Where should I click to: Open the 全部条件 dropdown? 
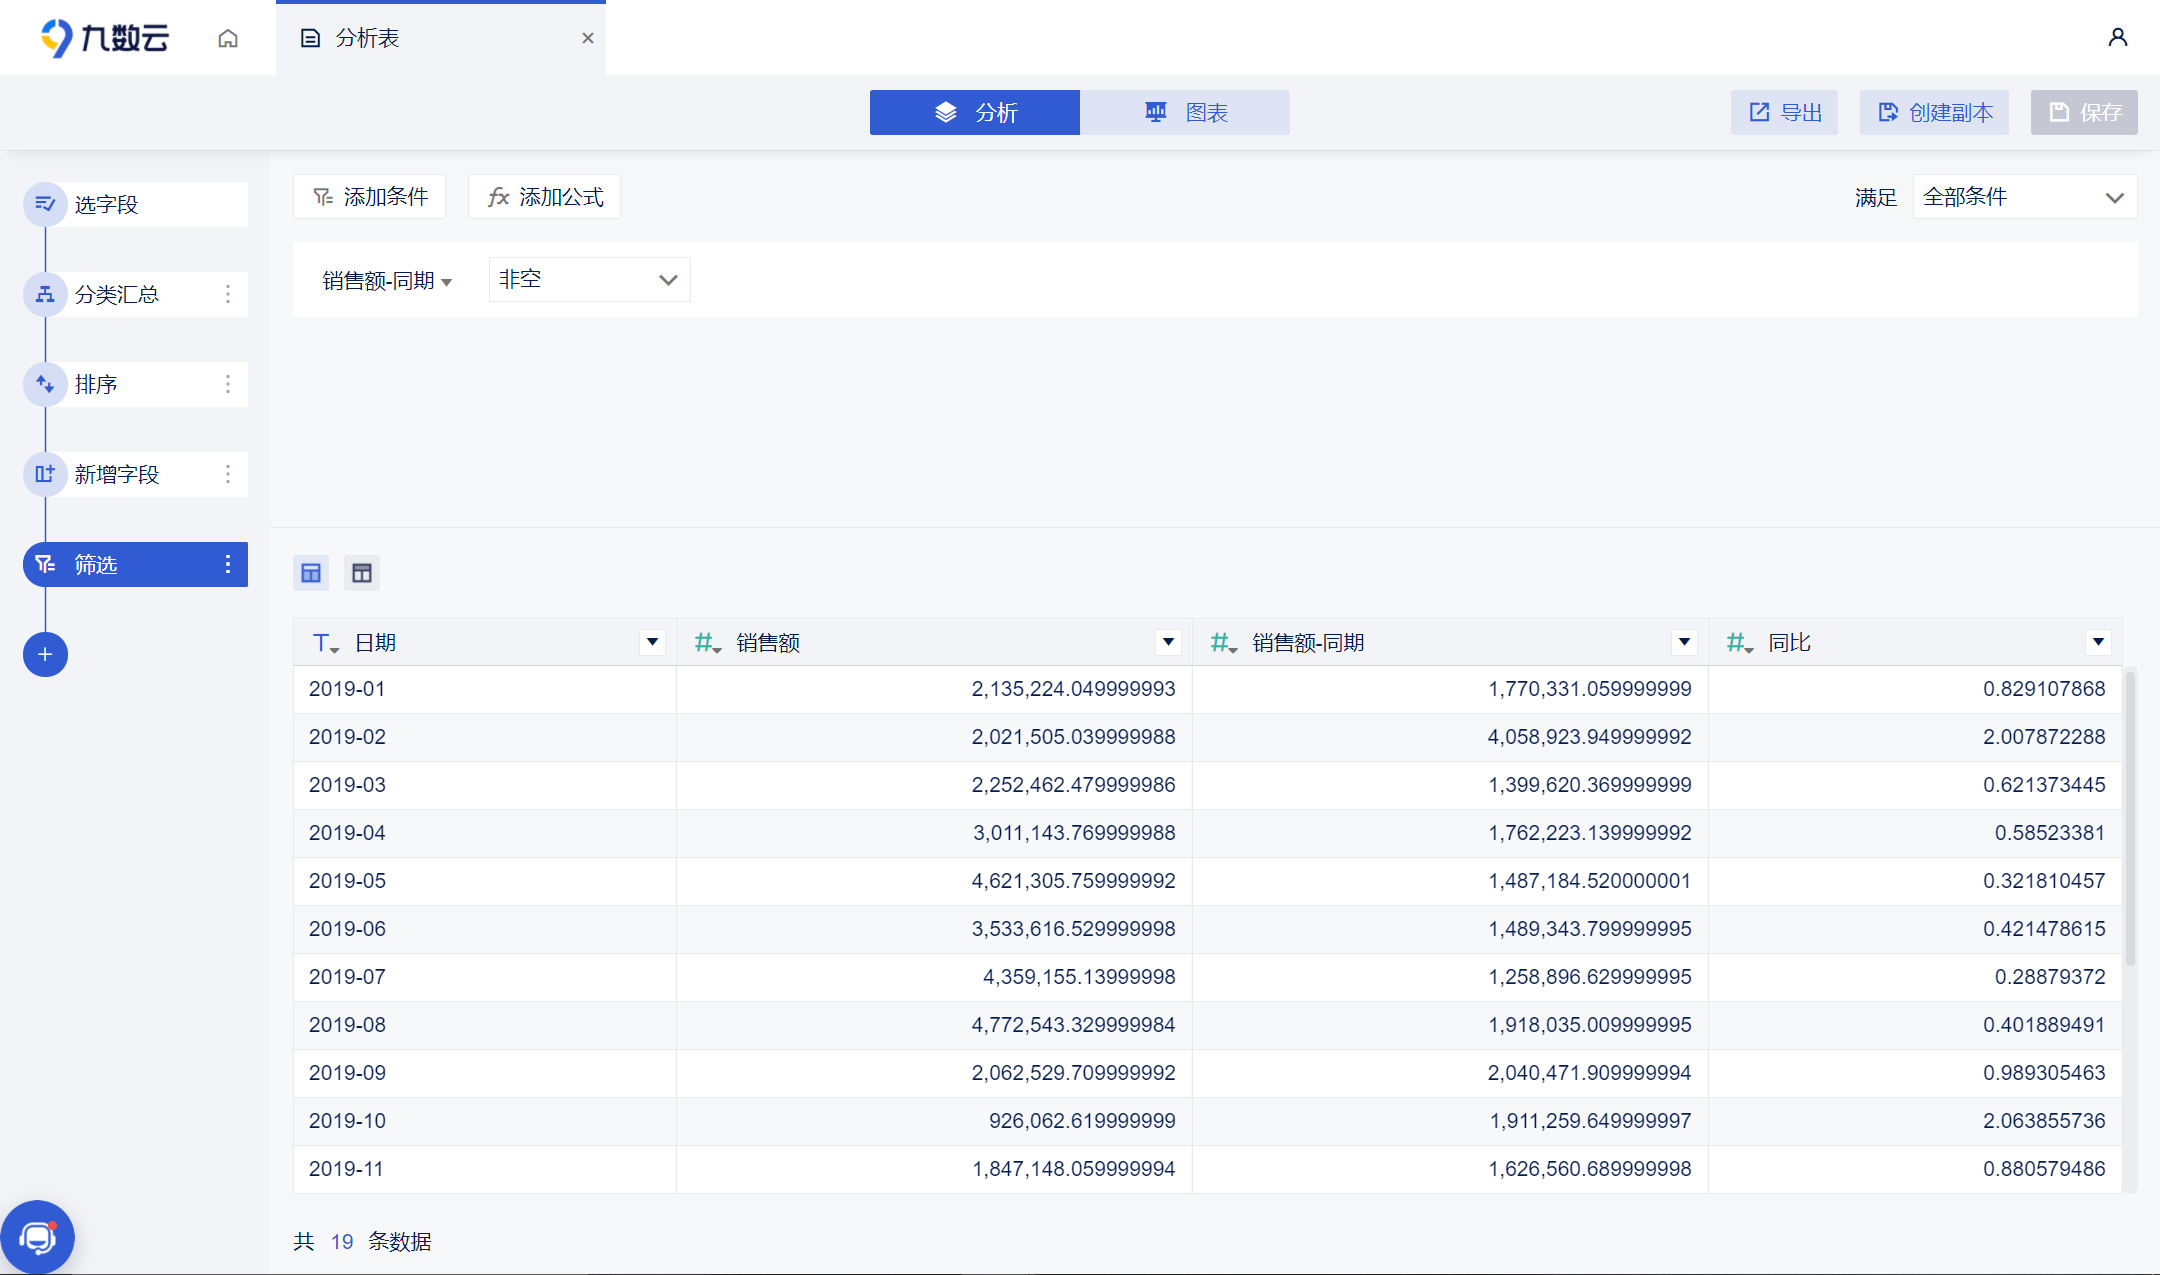(x=2025, y=197)
